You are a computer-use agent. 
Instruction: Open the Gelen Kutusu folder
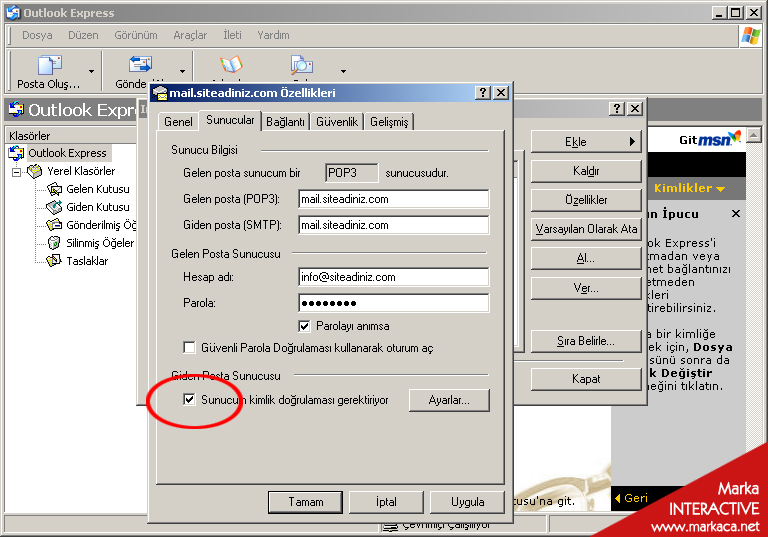pyautogui.click(x=97, y=189)
